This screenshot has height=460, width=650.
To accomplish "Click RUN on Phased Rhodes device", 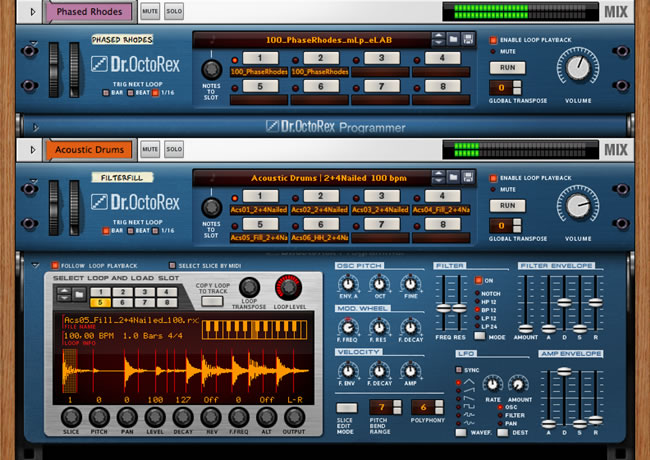I will [507, 68].
